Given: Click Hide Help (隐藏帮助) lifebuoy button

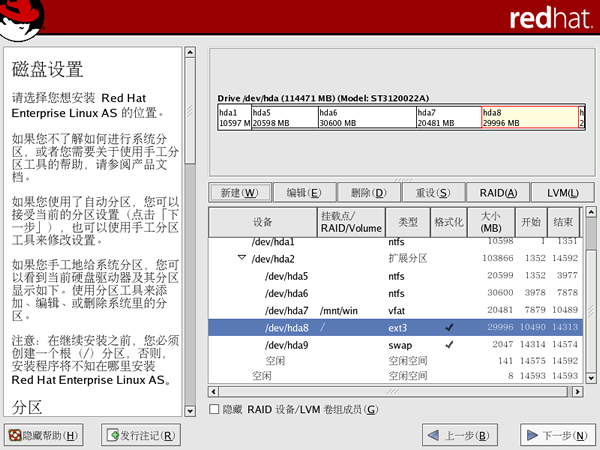Looking at the screenshot, I should coord(44,435).
